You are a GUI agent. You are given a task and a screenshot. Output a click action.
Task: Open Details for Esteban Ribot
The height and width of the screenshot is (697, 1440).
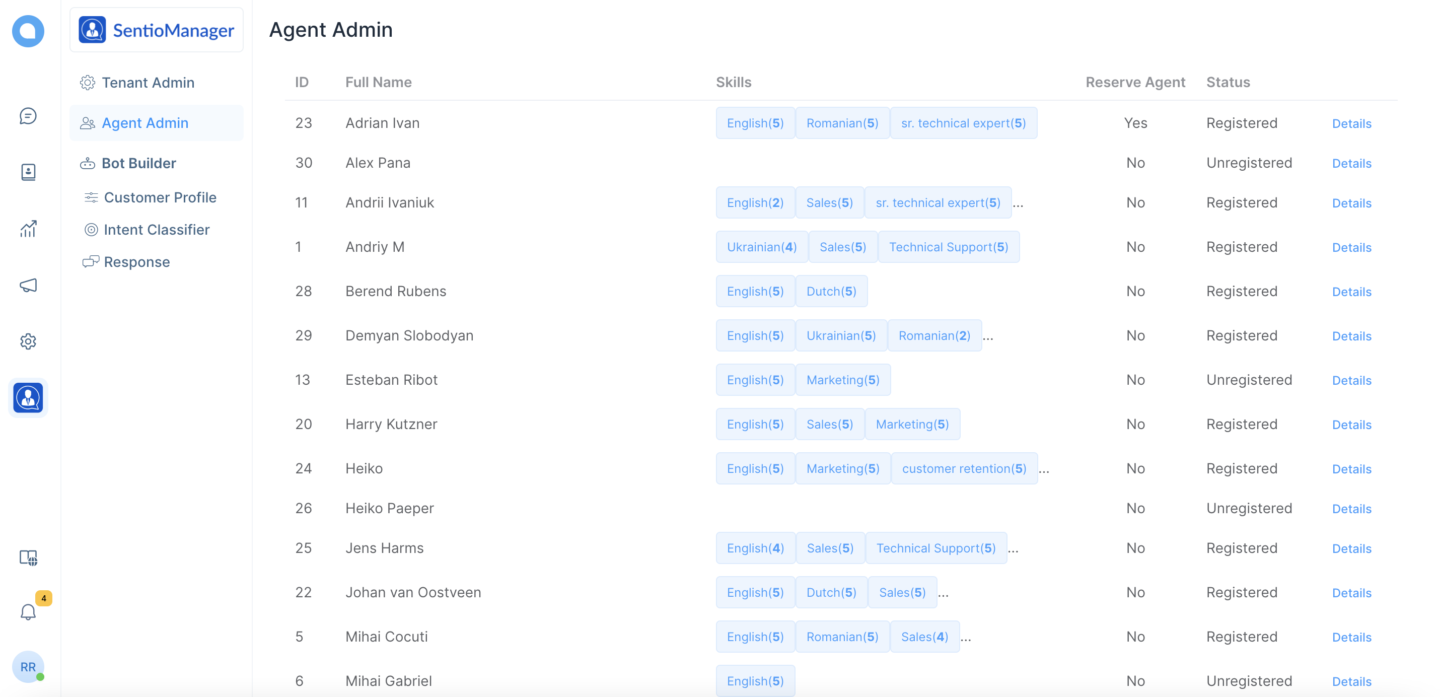[x=1351, y=380]
